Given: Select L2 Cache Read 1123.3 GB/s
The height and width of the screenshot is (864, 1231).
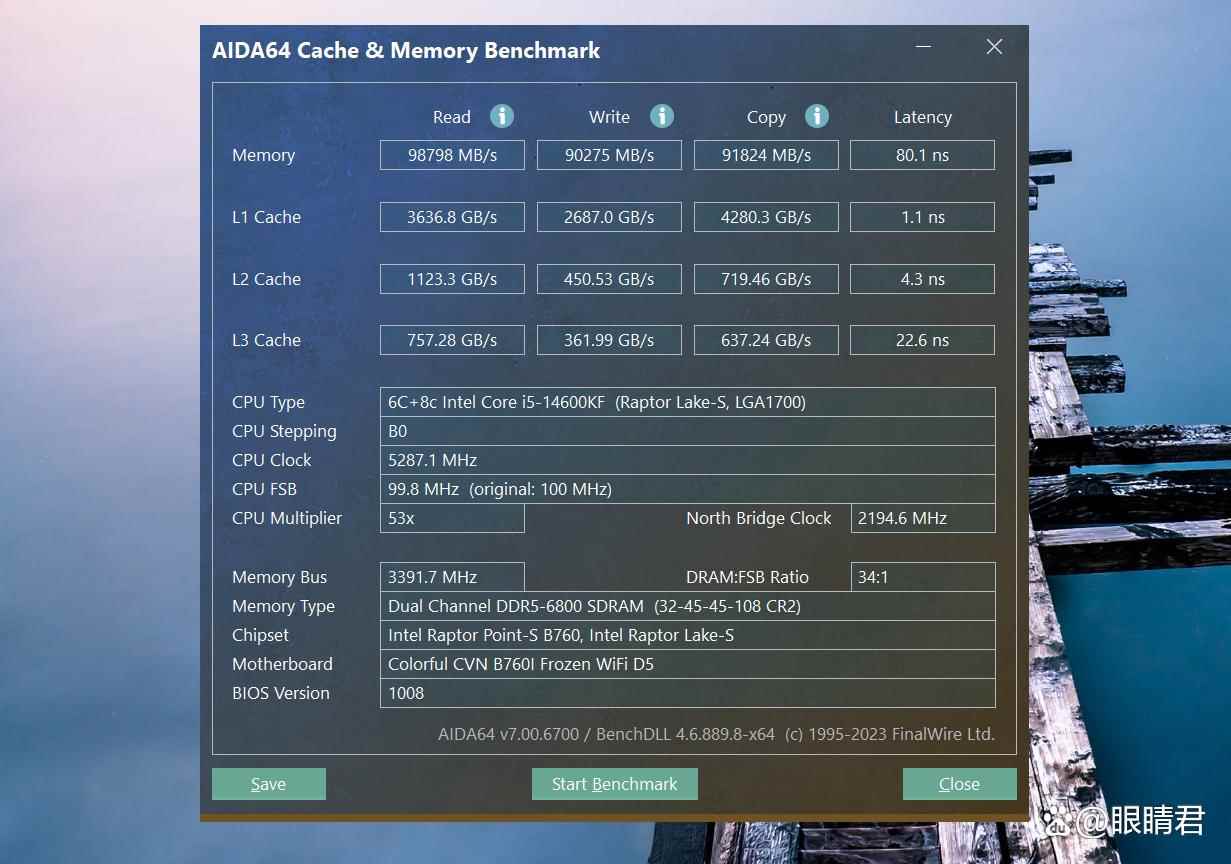Looking at the screenshot, I should tap(452, 279).
